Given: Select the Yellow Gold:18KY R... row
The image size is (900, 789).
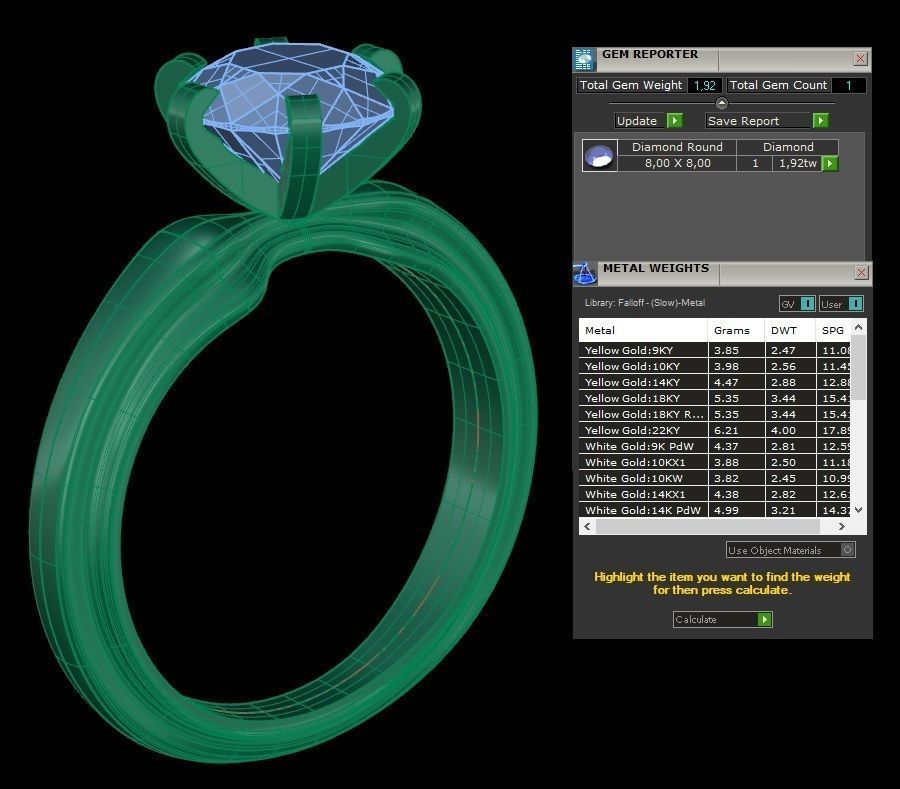Looking at the screenshot, I should (x=715, y=414).
